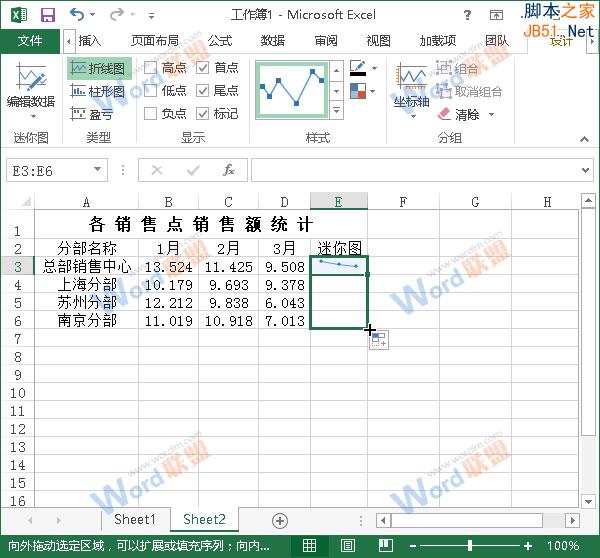The height and width of the screenshot is (558, 600).
Task: Switch to Page Layout view icon
Action: [x=347, y=545]
